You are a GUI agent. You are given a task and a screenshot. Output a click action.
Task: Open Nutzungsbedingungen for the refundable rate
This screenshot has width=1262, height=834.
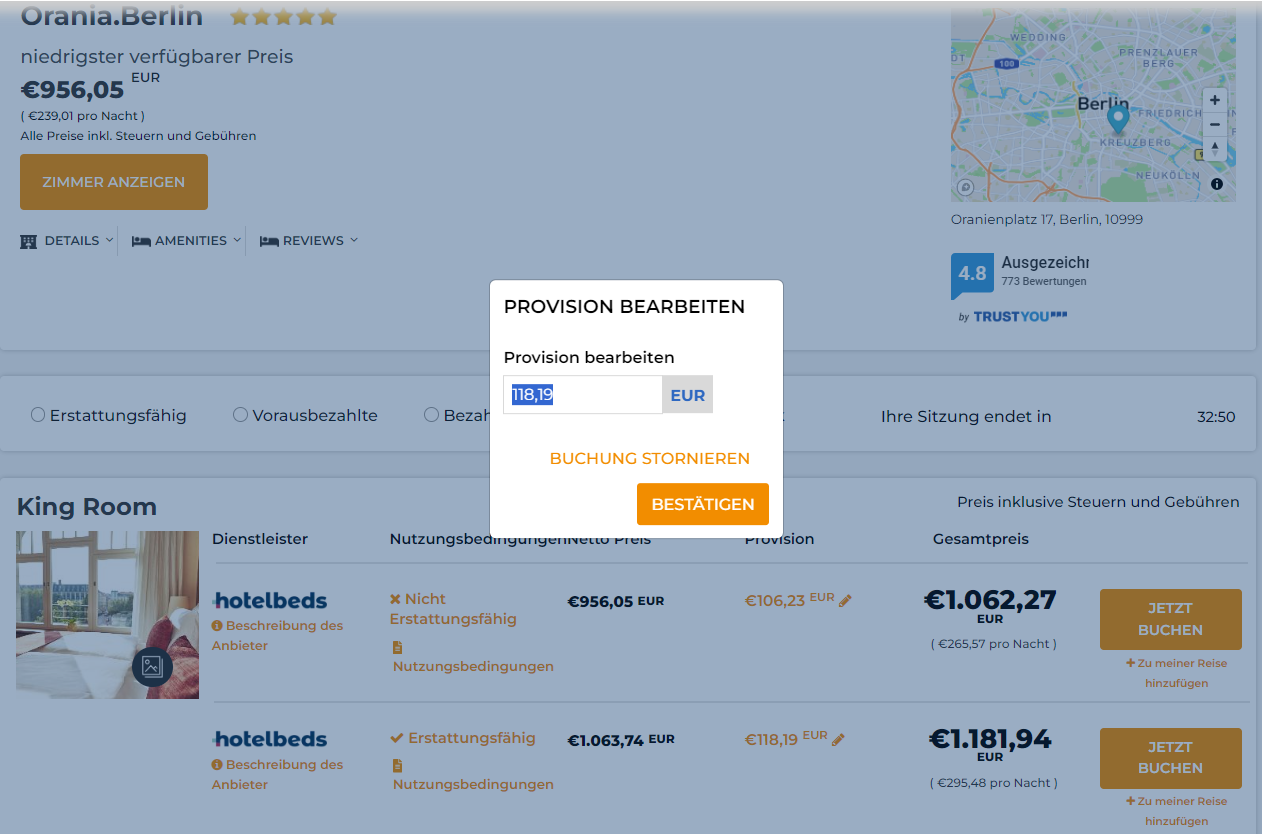473,785
